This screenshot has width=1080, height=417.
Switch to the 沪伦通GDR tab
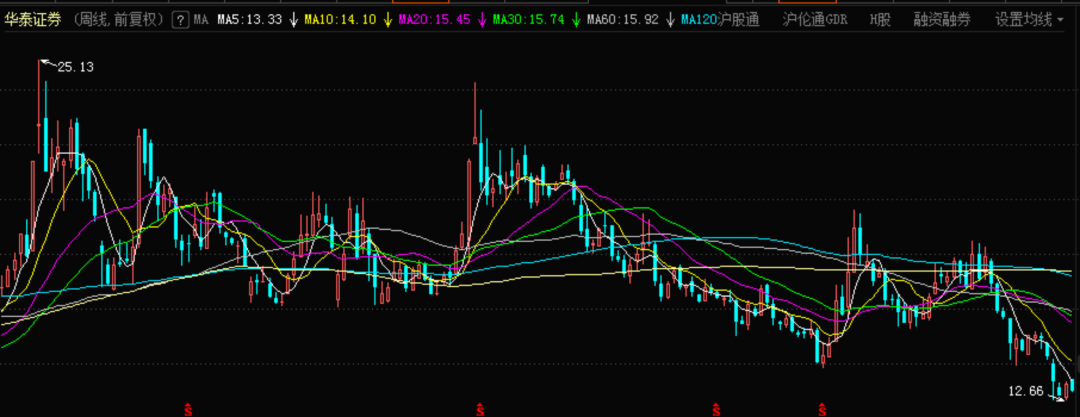(816, 20)
